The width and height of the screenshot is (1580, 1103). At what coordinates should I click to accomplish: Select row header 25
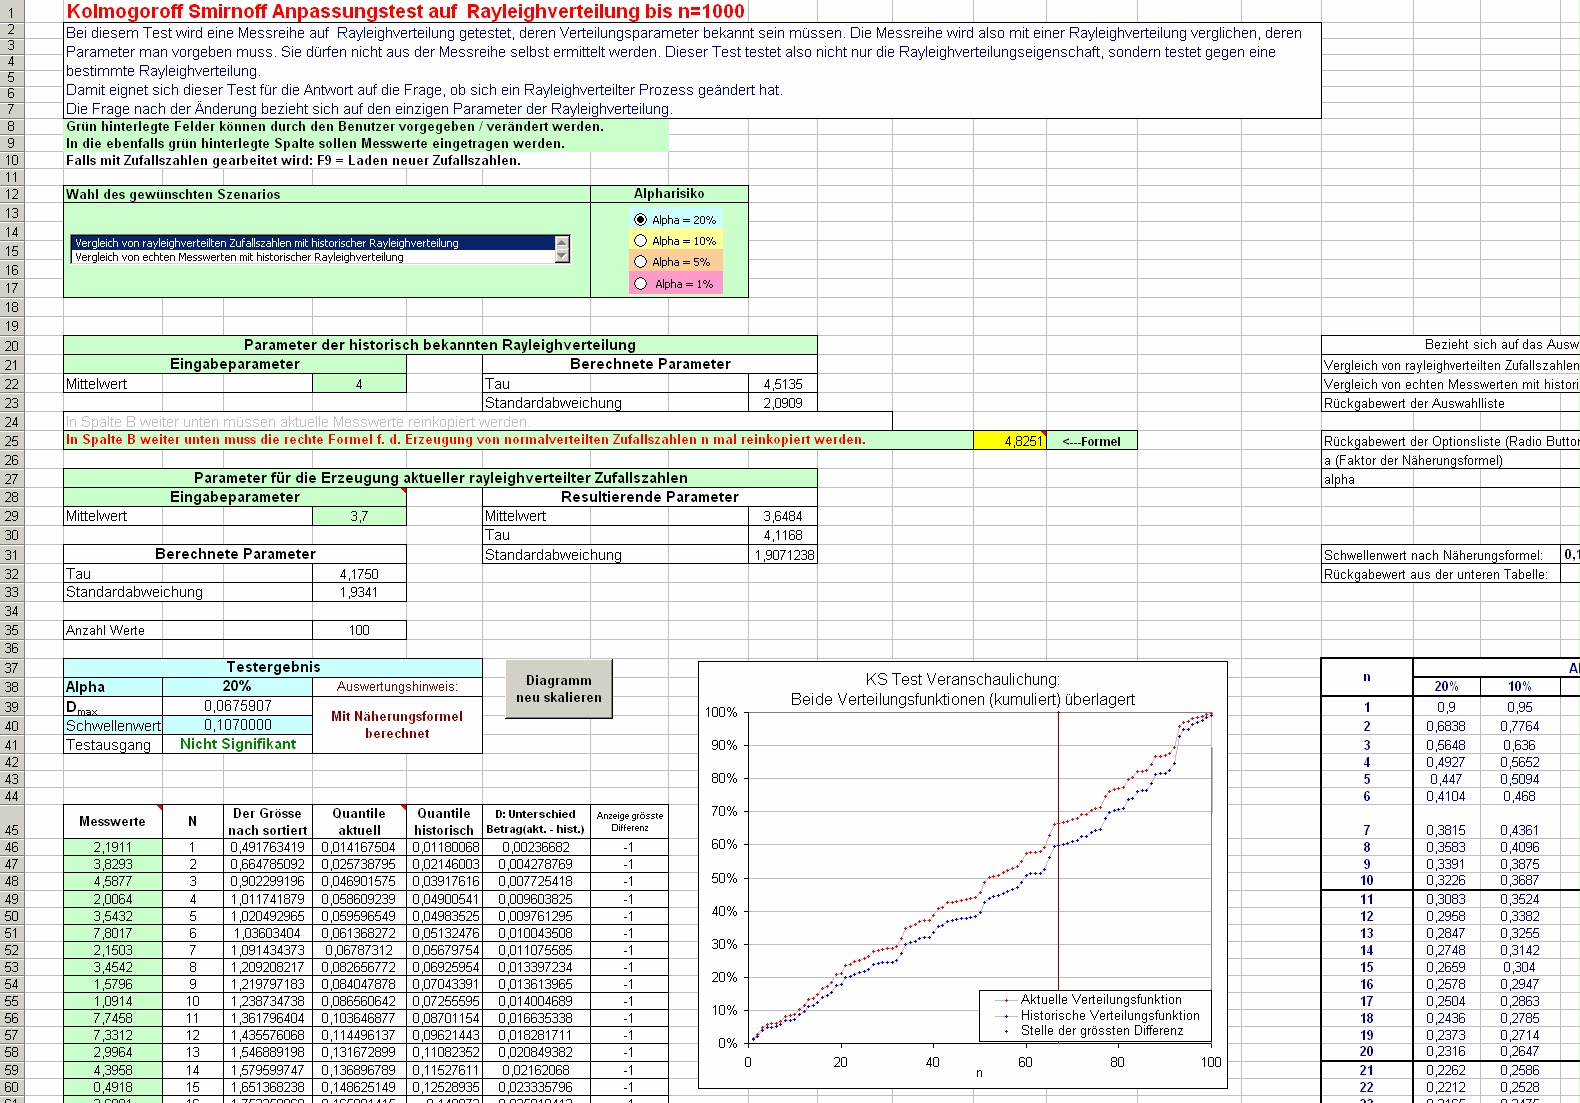tap(11, 441)
